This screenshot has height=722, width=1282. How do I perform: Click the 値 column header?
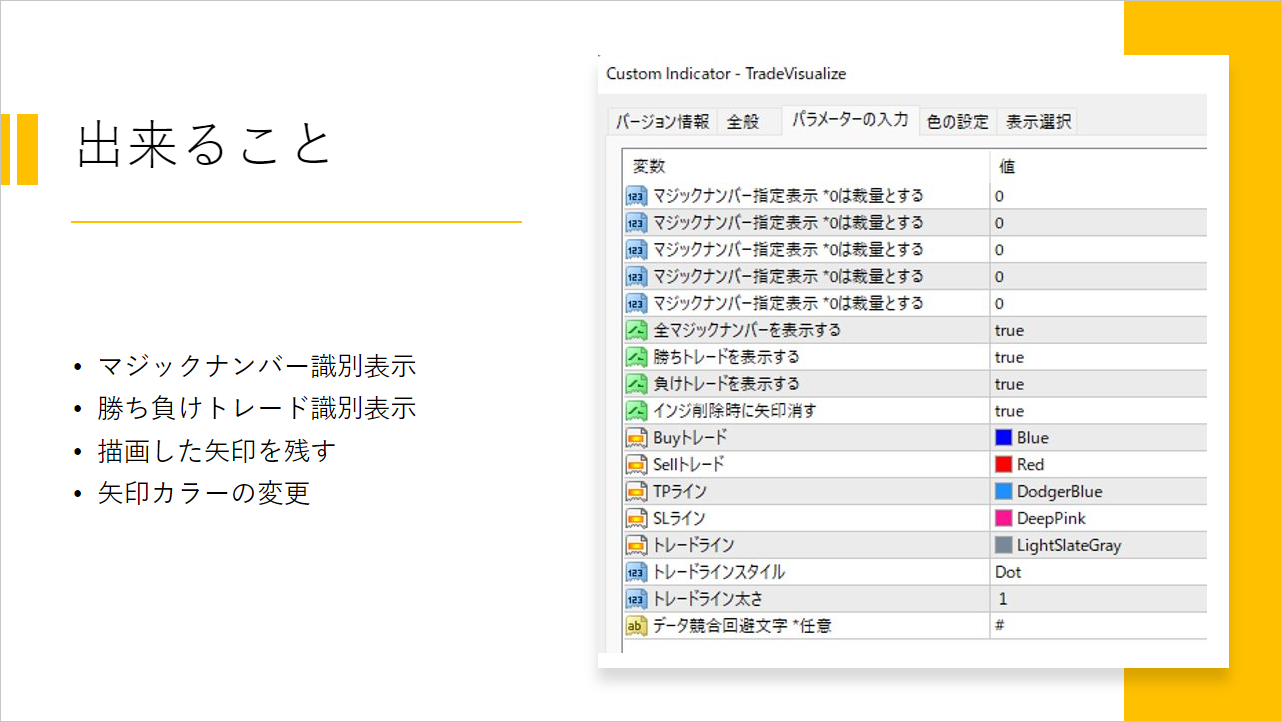(x=1007, y=166)
